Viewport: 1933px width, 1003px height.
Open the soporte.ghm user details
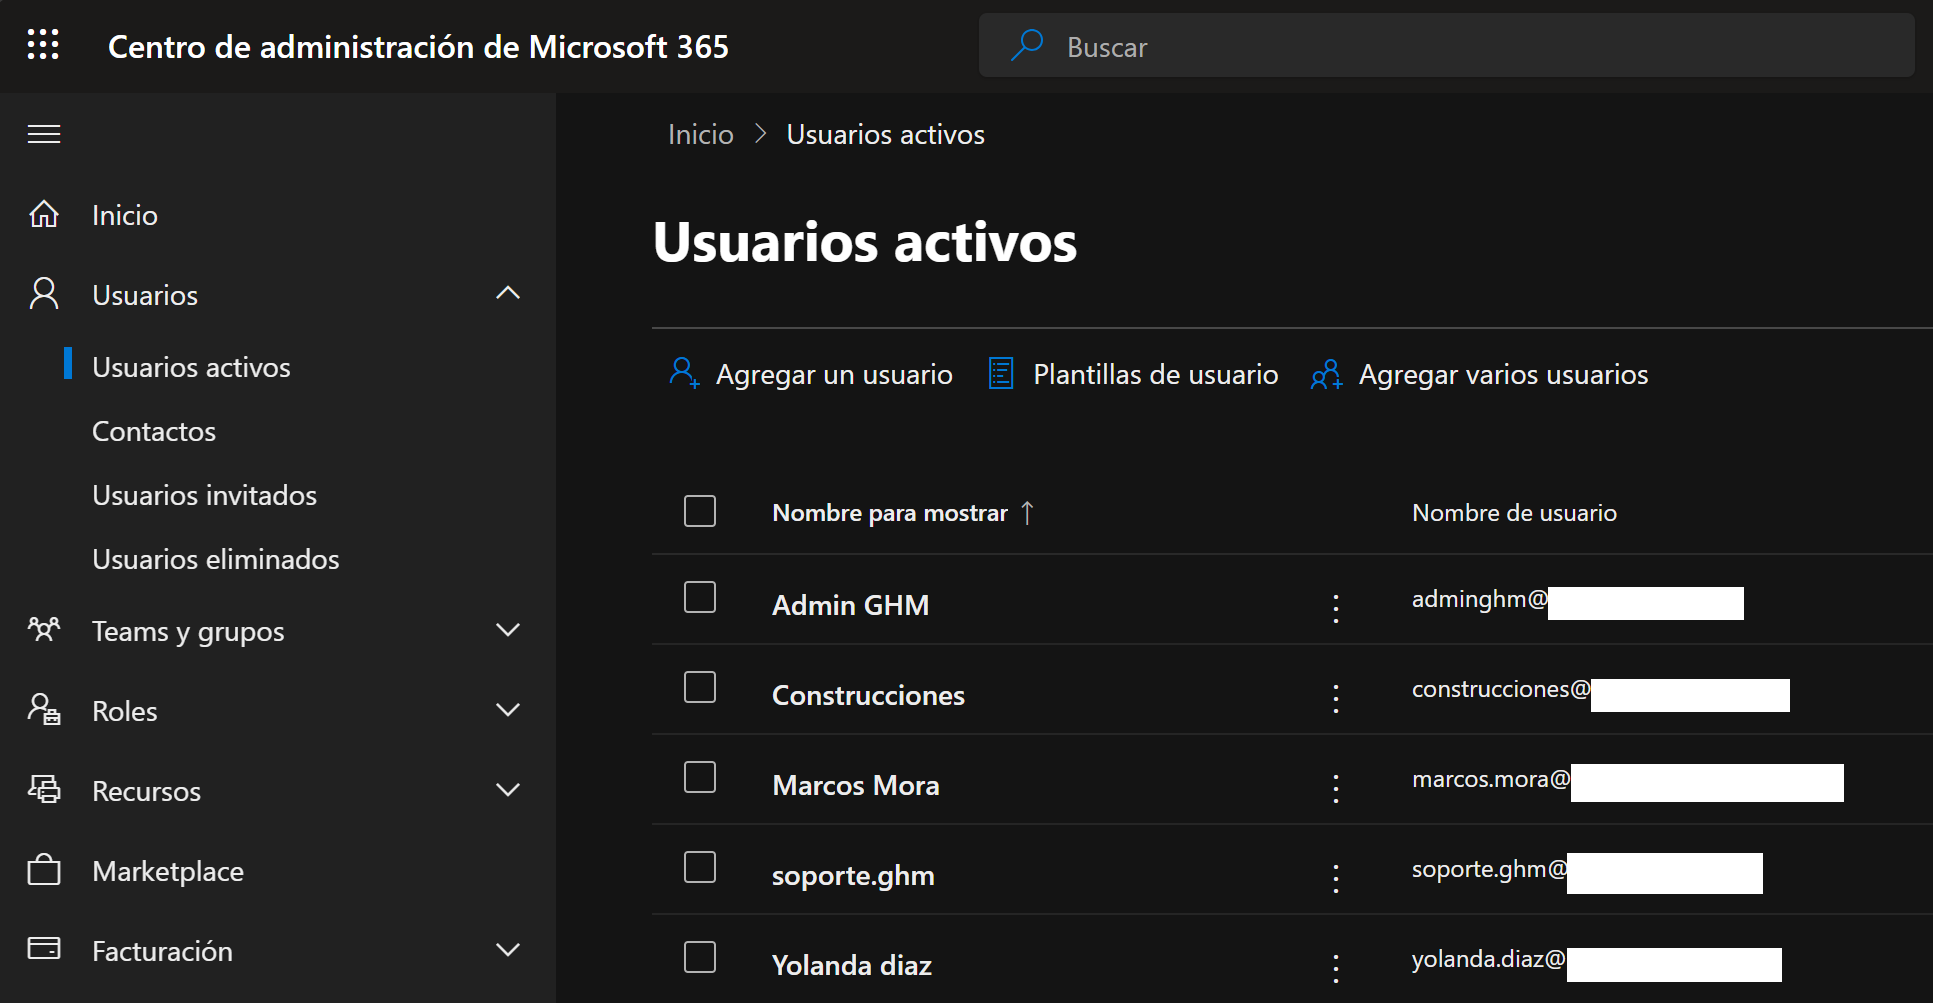point(852,875)
